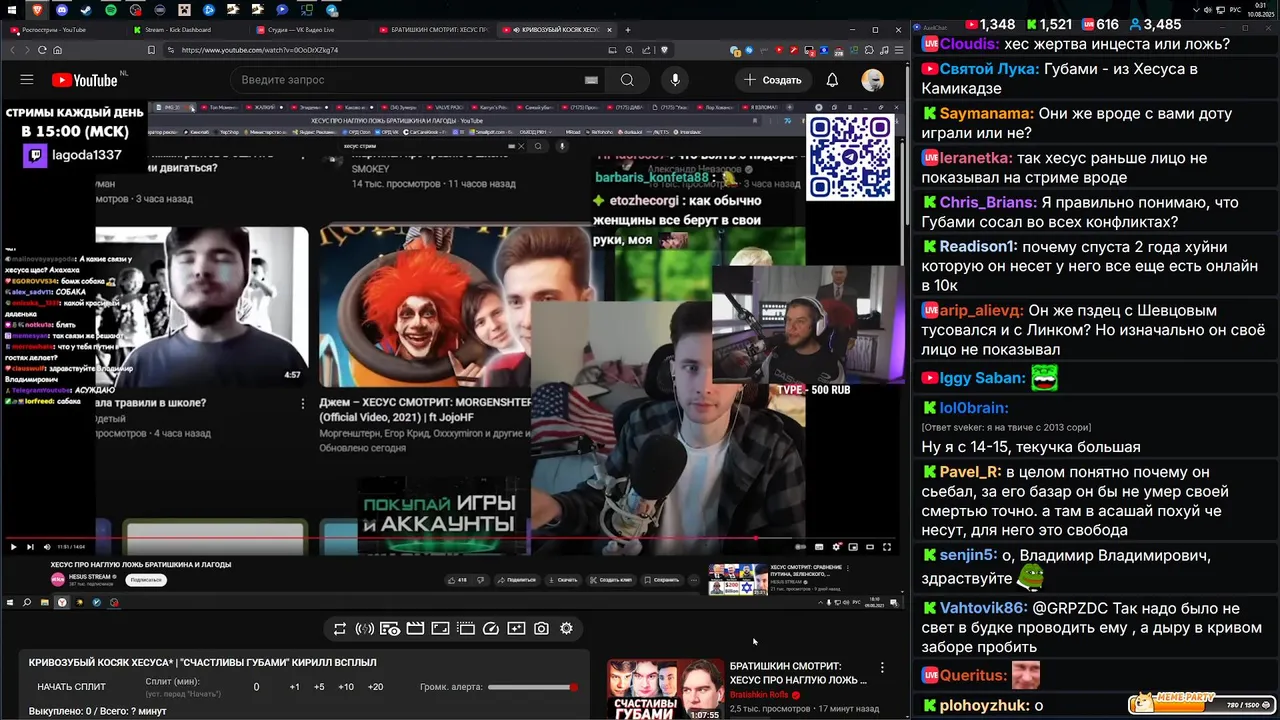Skip to next video in player controls
Viewport: 1280px width, 720px height.
click(30, 547)
